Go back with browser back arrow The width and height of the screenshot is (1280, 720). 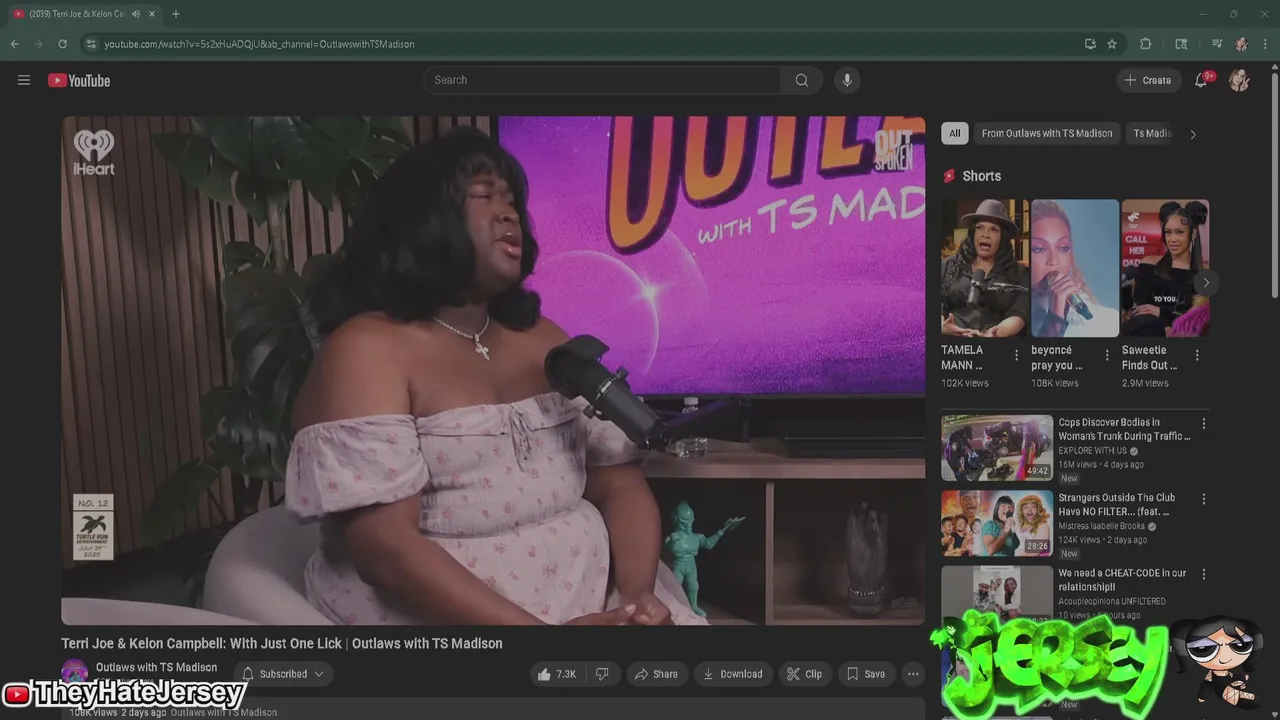tap(14, 44)
